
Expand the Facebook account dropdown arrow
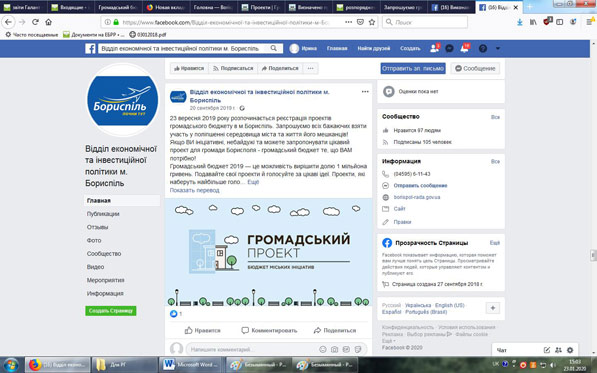point(498,49)
